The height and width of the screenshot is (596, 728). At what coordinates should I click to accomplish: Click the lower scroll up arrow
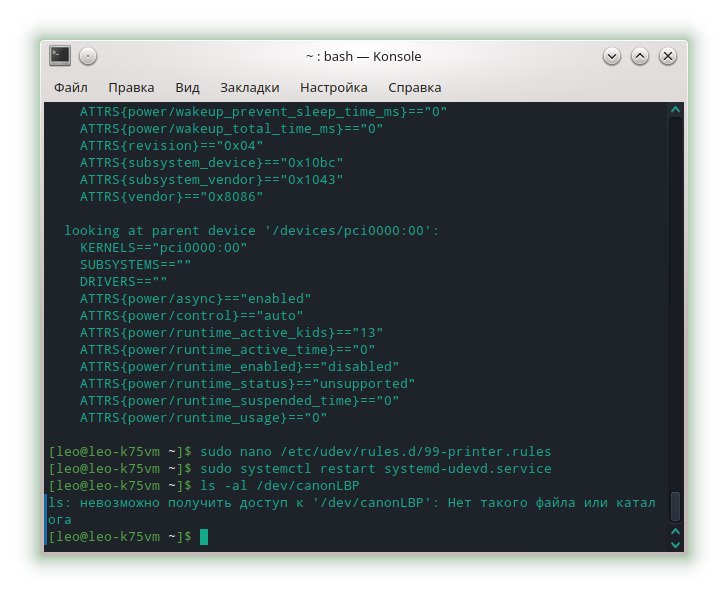[676, 531]
